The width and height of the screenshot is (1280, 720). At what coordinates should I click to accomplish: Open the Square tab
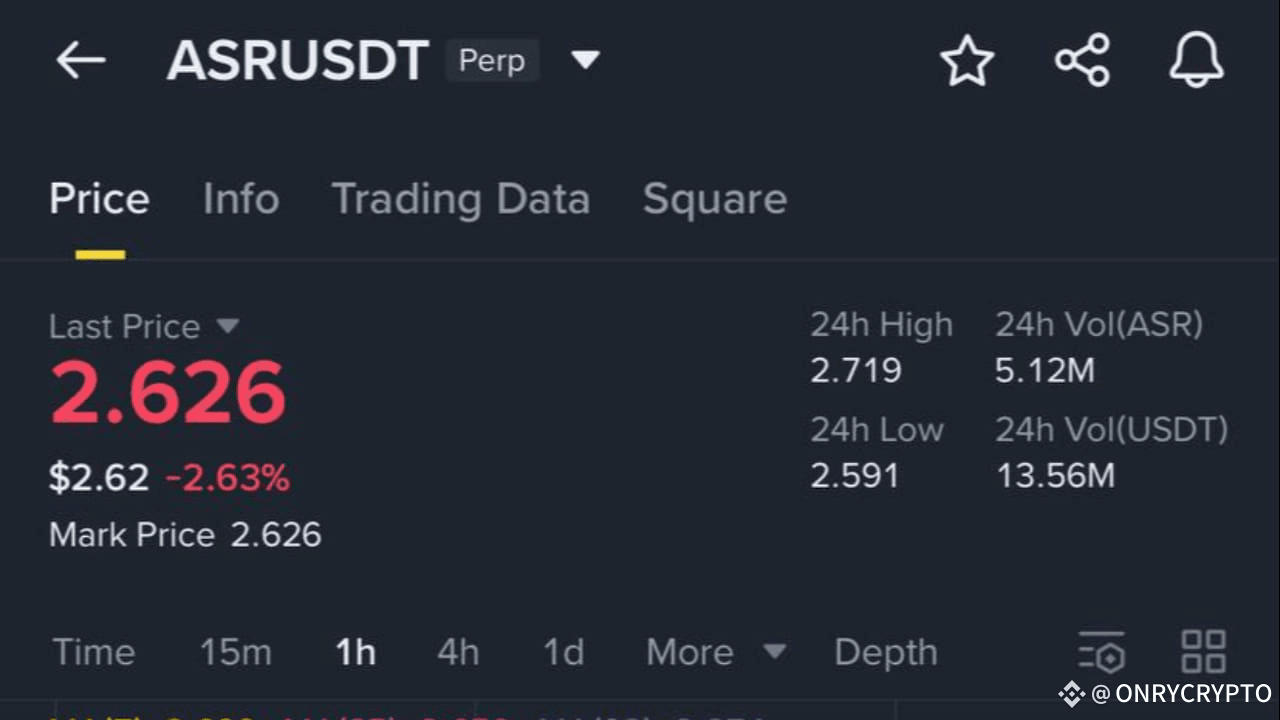[714, 199]
